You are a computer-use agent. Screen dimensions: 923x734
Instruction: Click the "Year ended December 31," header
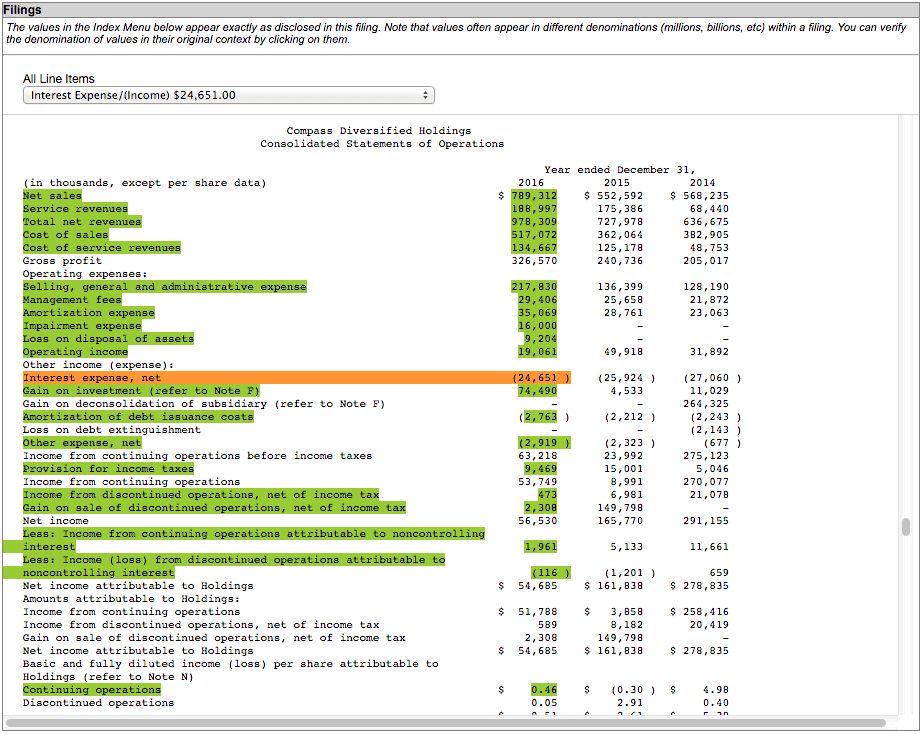tap(620, 170)
